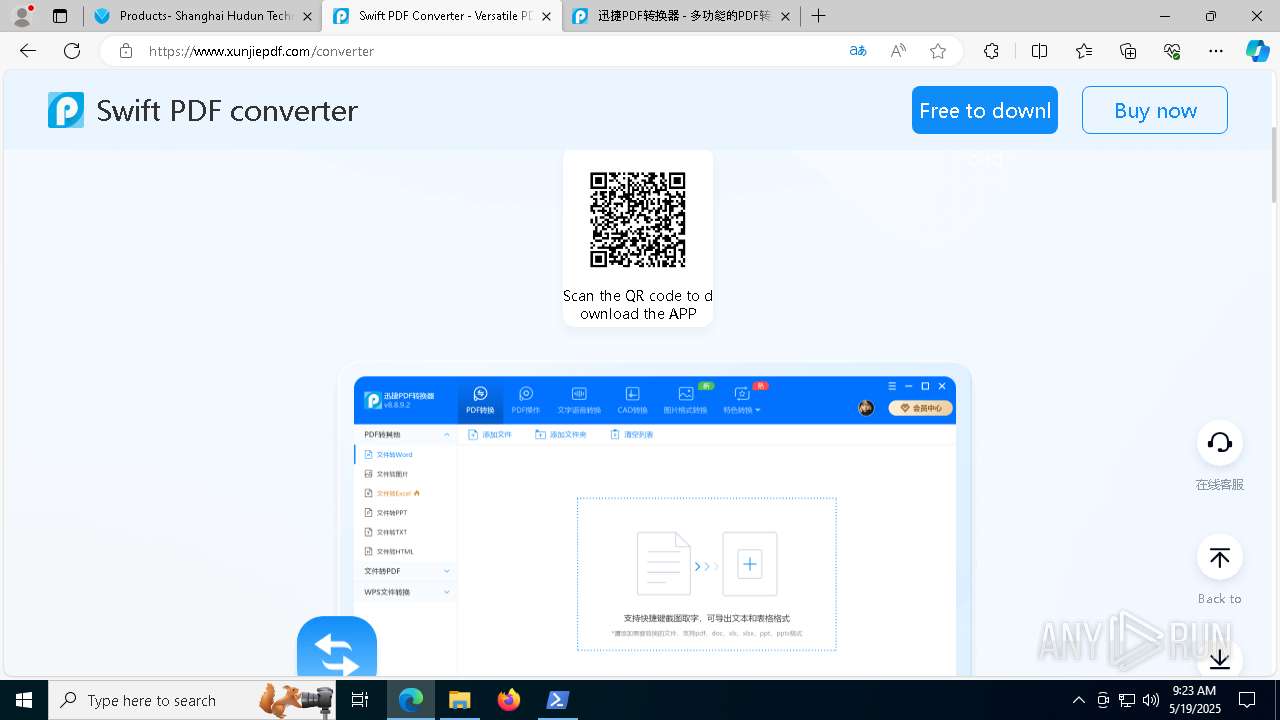Click 添加文件 button

pos(490,435)
